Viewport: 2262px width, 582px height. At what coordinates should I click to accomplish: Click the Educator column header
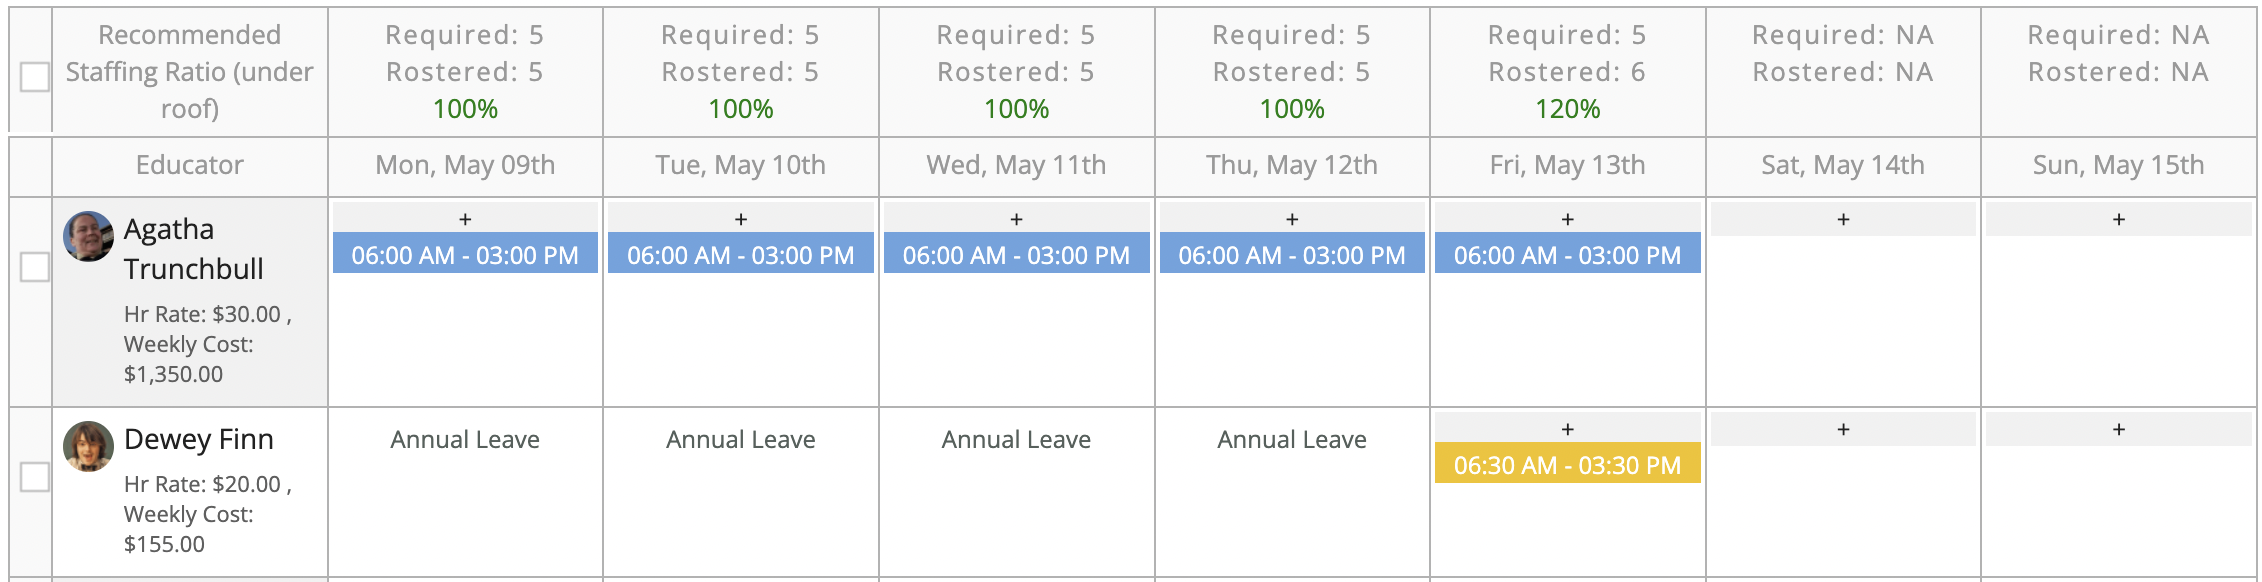click(188, 166)
